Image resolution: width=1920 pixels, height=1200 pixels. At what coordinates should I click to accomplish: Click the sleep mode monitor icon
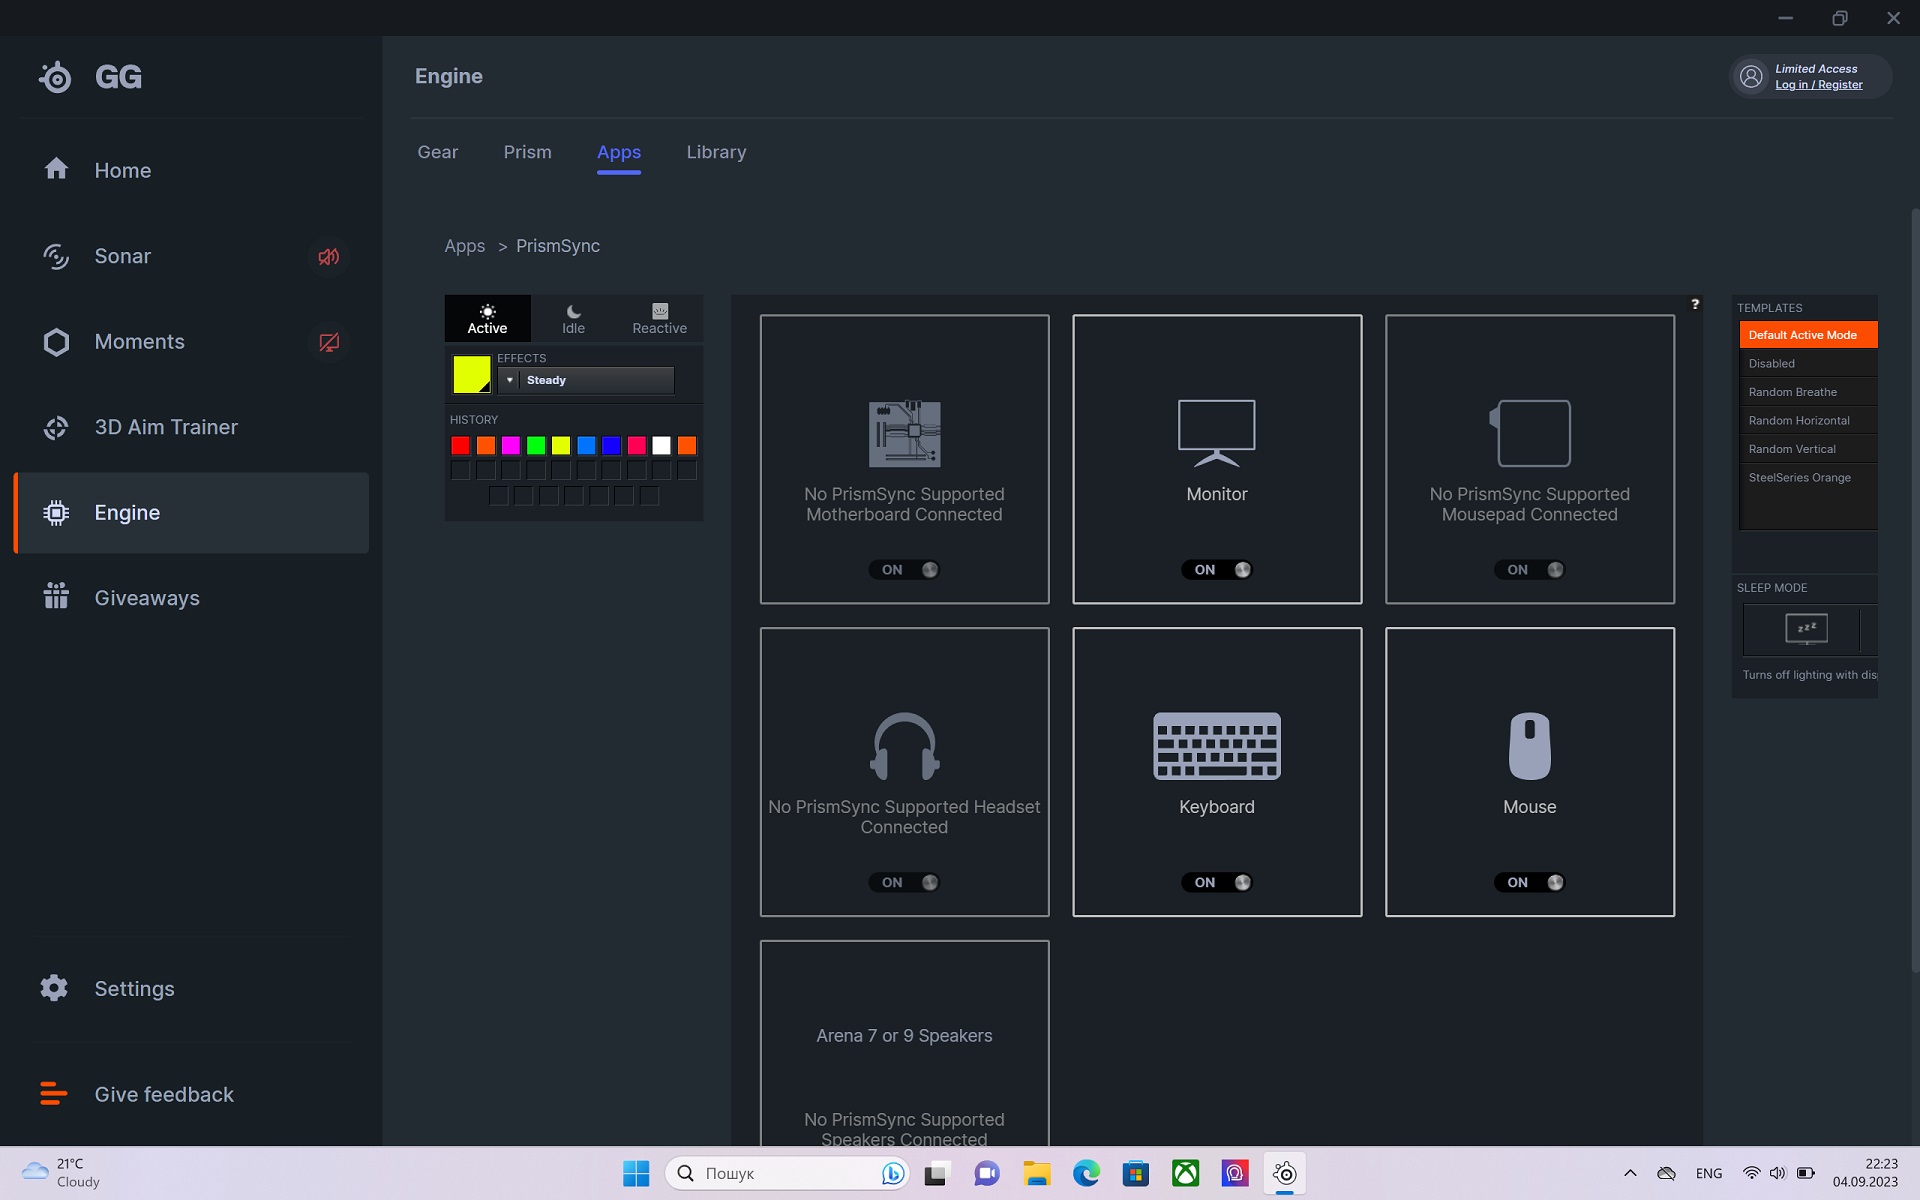point(1806,629)
